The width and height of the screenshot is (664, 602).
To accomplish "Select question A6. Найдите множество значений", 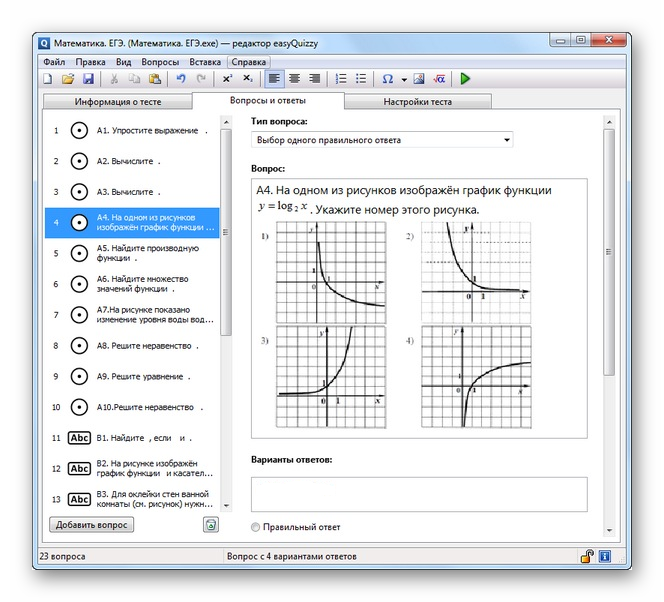I will click(x=132, y=284).
